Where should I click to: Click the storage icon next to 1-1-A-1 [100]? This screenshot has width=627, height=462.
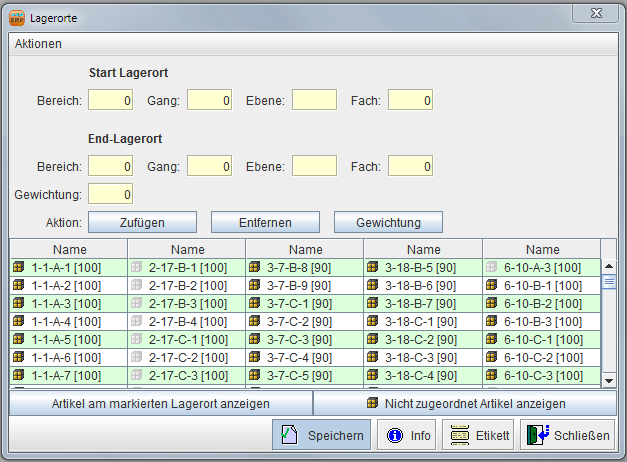(x=18, y=268)
